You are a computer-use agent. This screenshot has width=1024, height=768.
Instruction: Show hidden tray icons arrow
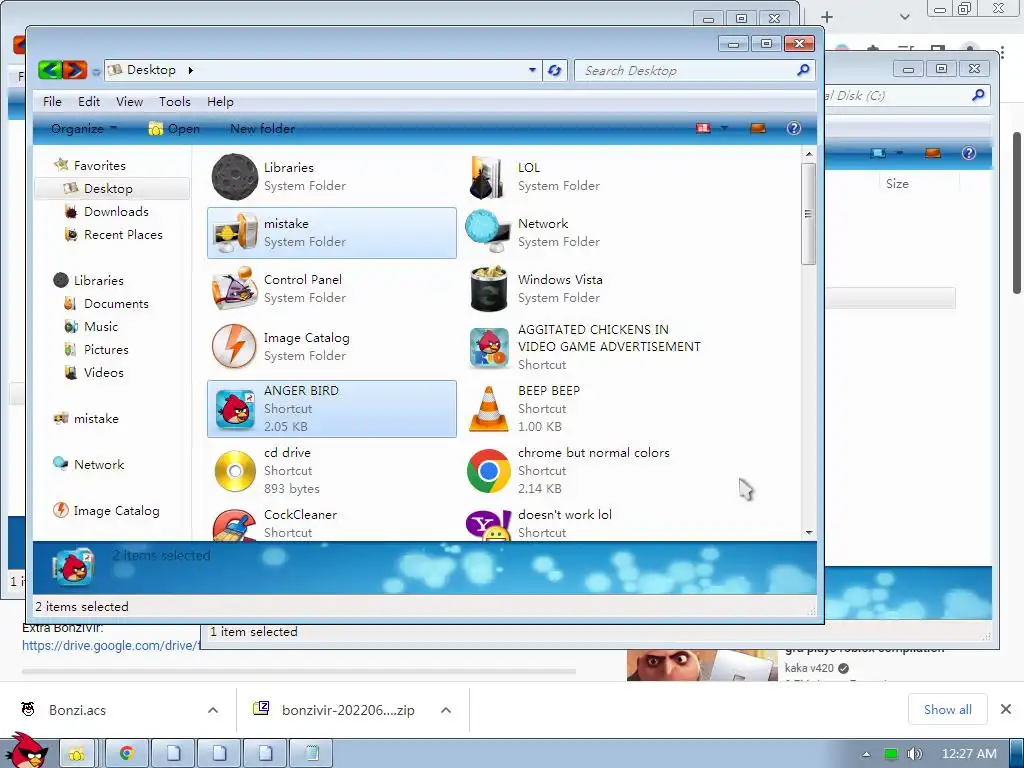tap(866, 754)
